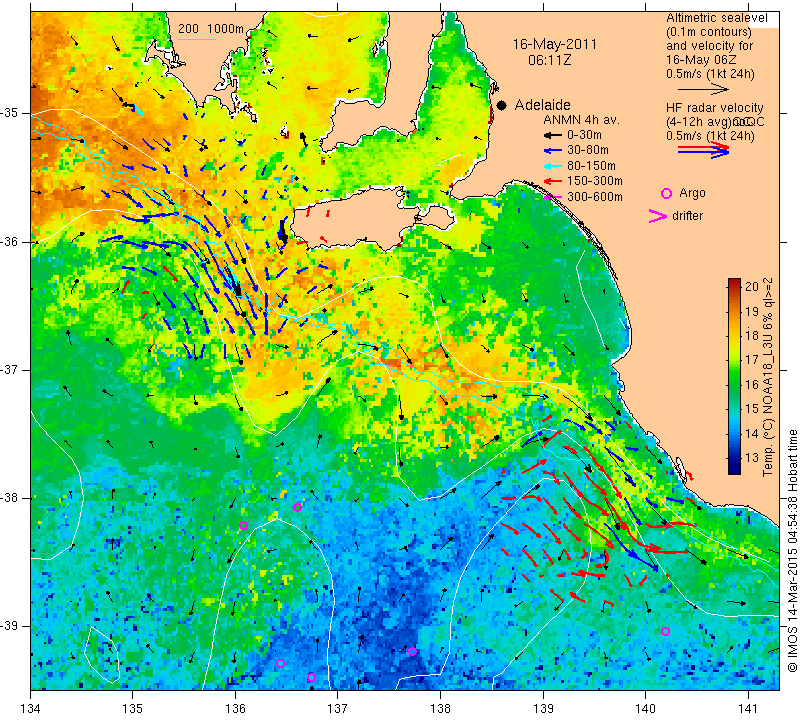Click the 'HF radar velocity' legend heading
The height and width of the screenshot is (720, 800).
(x=714, y=108)
